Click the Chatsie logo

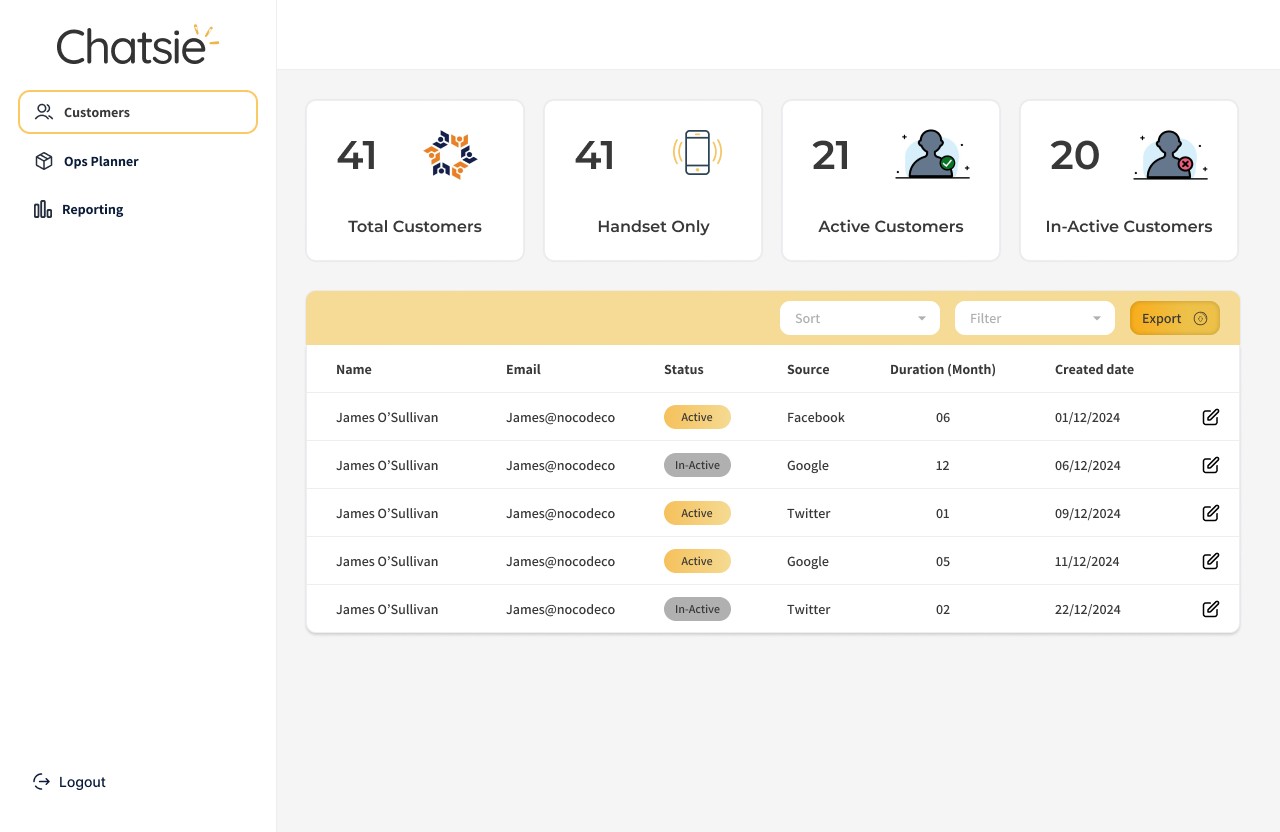138,45
